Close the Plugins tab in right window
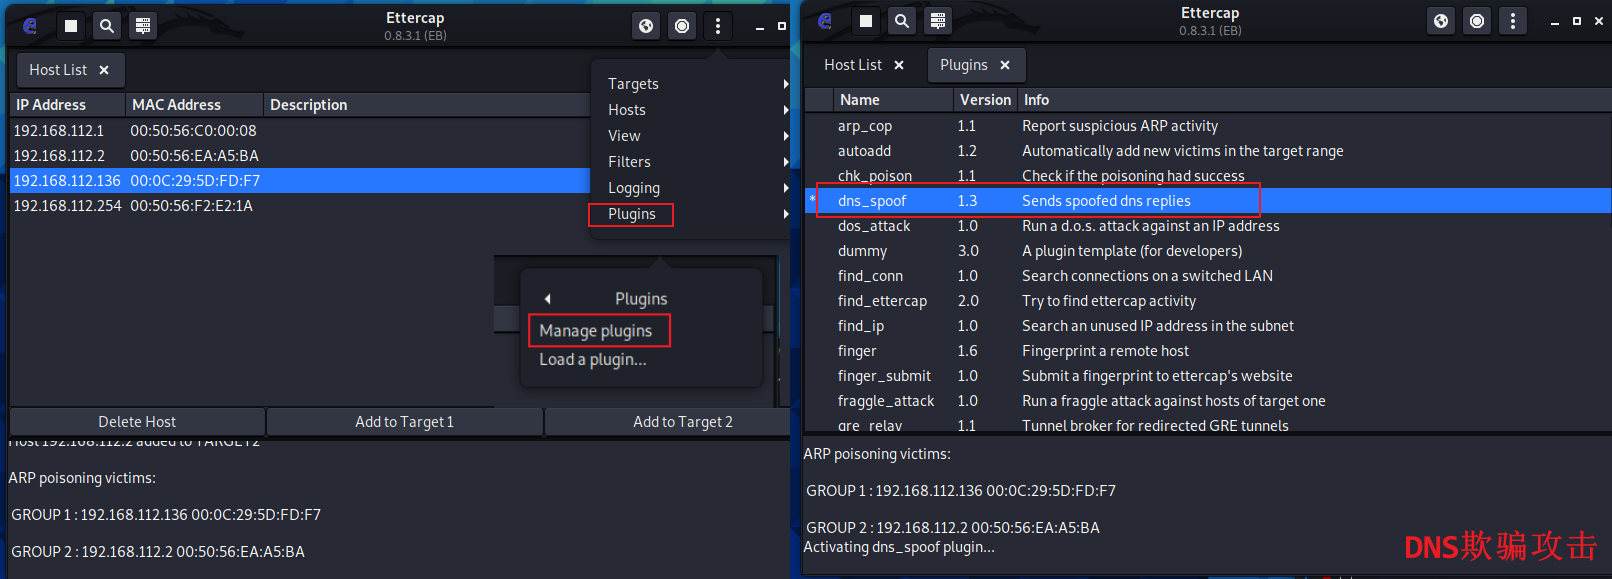1612x579 pixels. (x=1005, y=65)
